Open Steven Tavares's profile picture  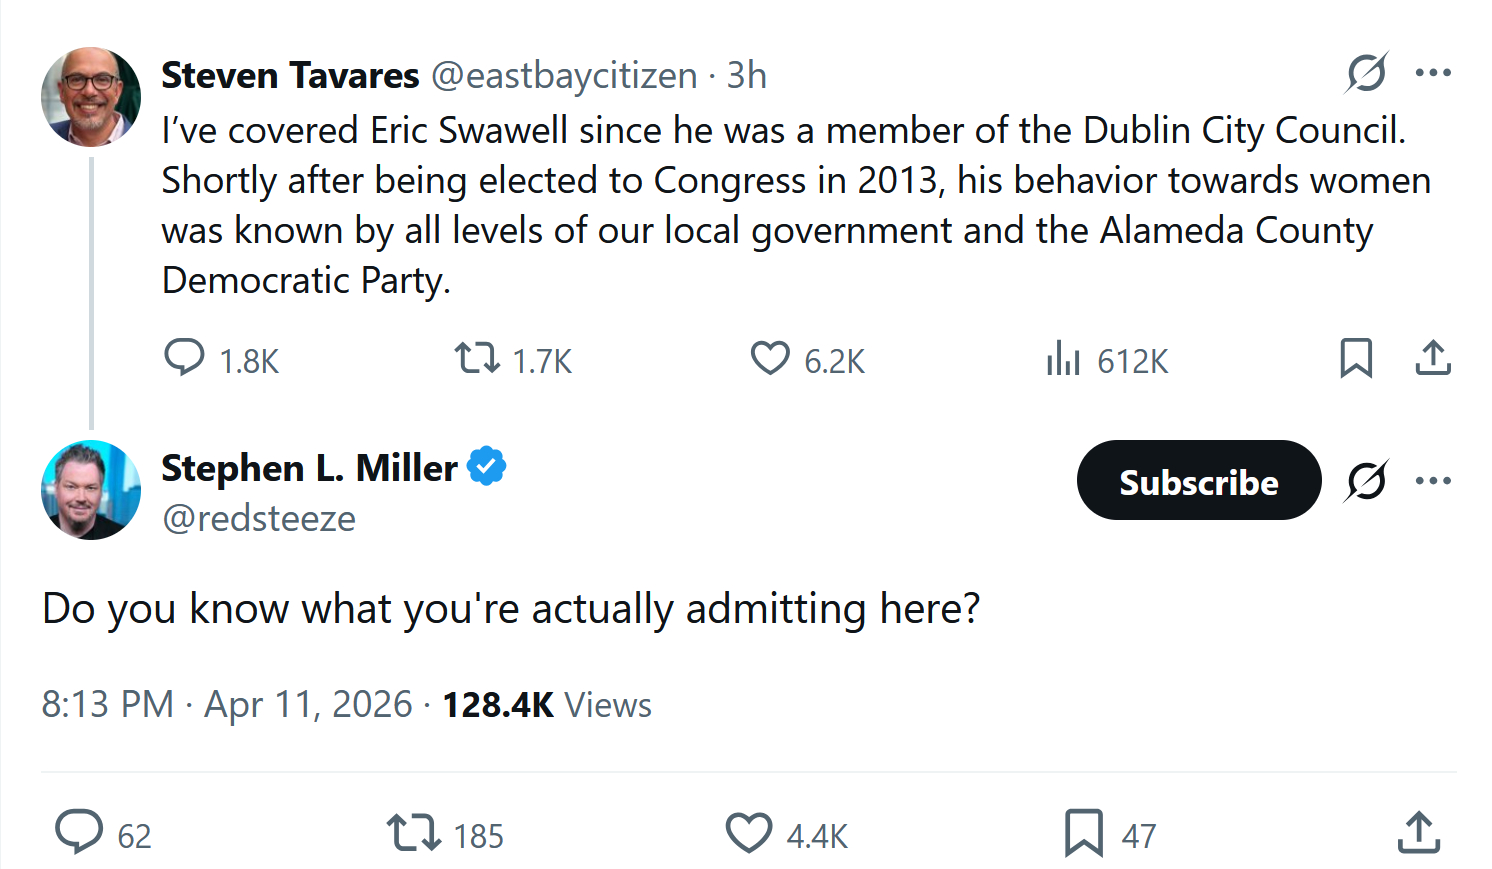pyautogui.click(x=91, y=97)
